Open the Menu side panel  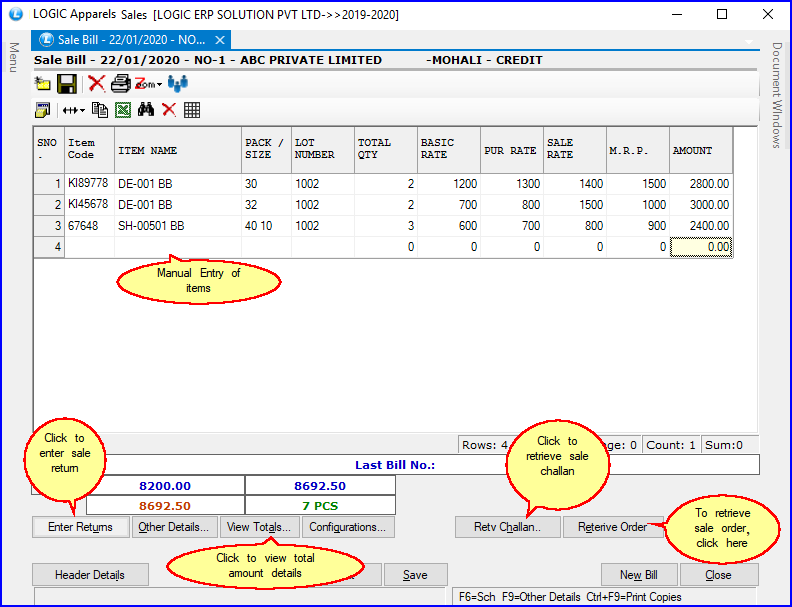click(x=14, y=57)
